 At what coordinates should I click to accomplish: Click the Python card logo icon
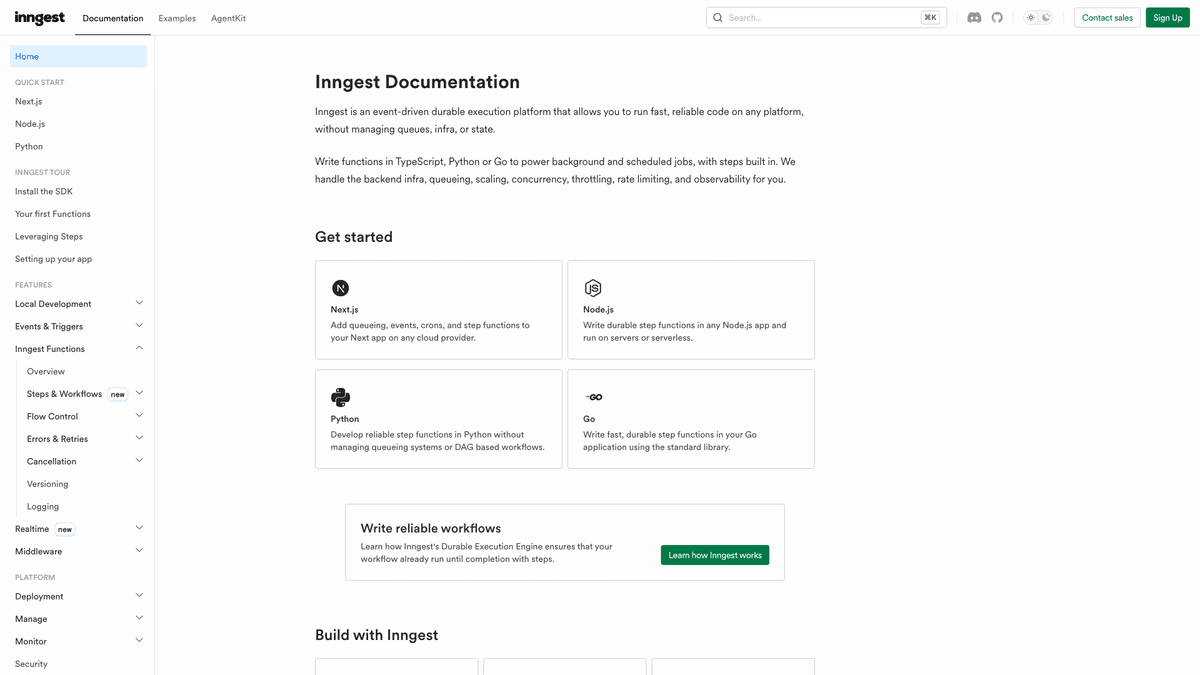pos(340,397)
